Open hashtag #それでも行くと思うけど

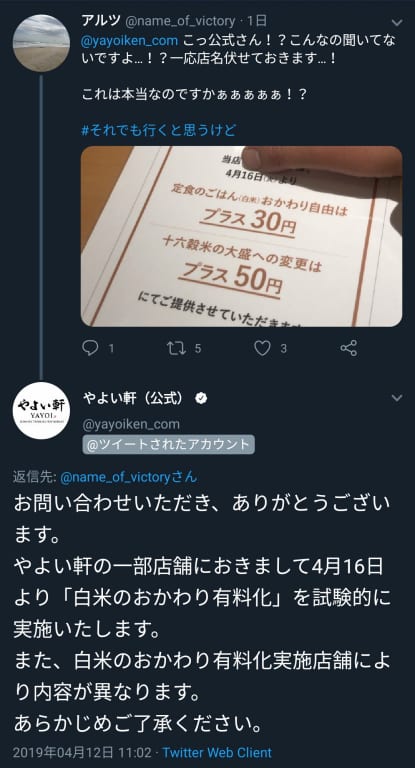coord(159,130)
